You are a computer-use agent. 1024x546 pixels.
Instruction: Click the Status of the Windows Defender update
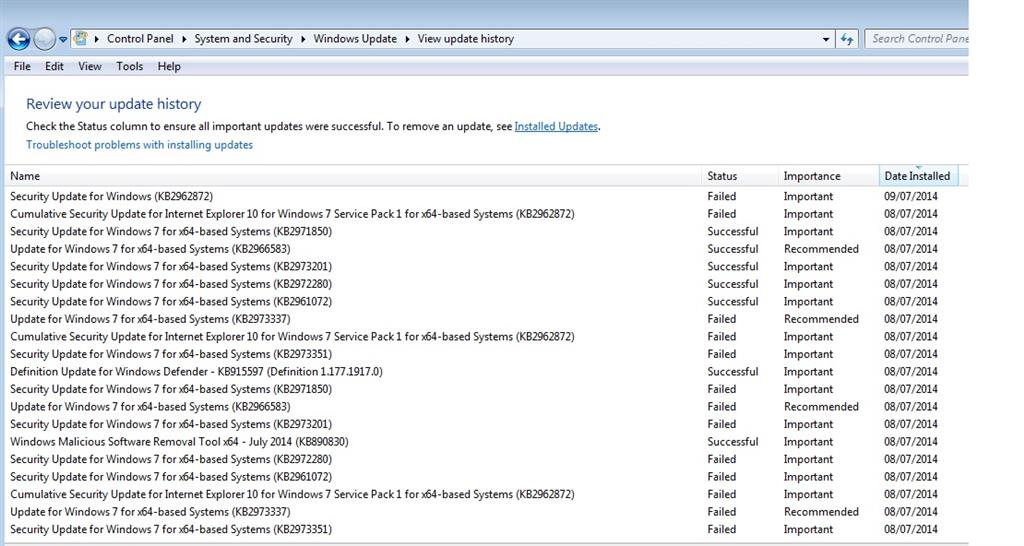tap(733, 372)
